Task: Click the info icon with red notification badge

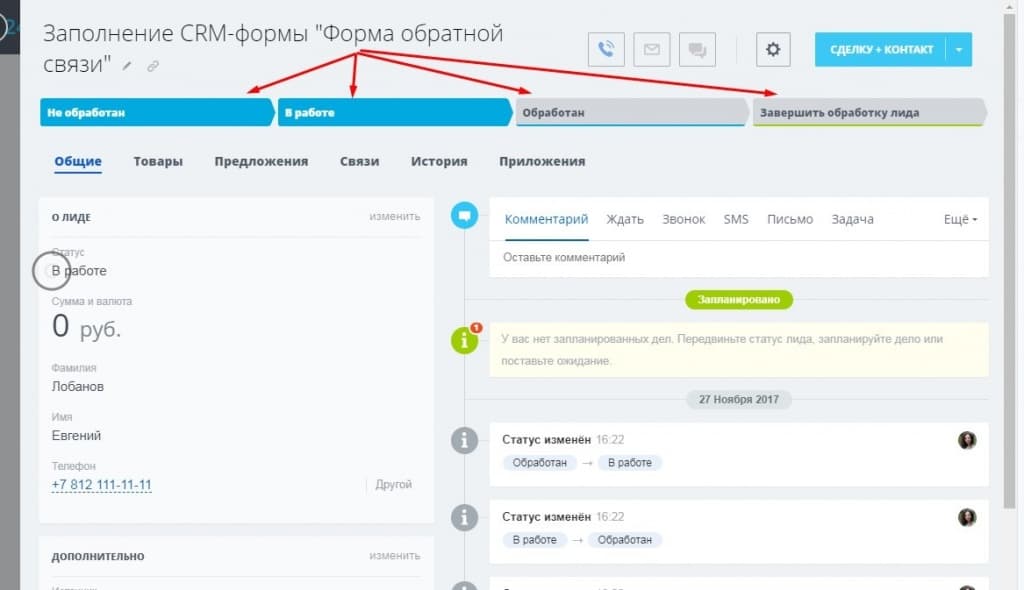Action: point(464,341)
